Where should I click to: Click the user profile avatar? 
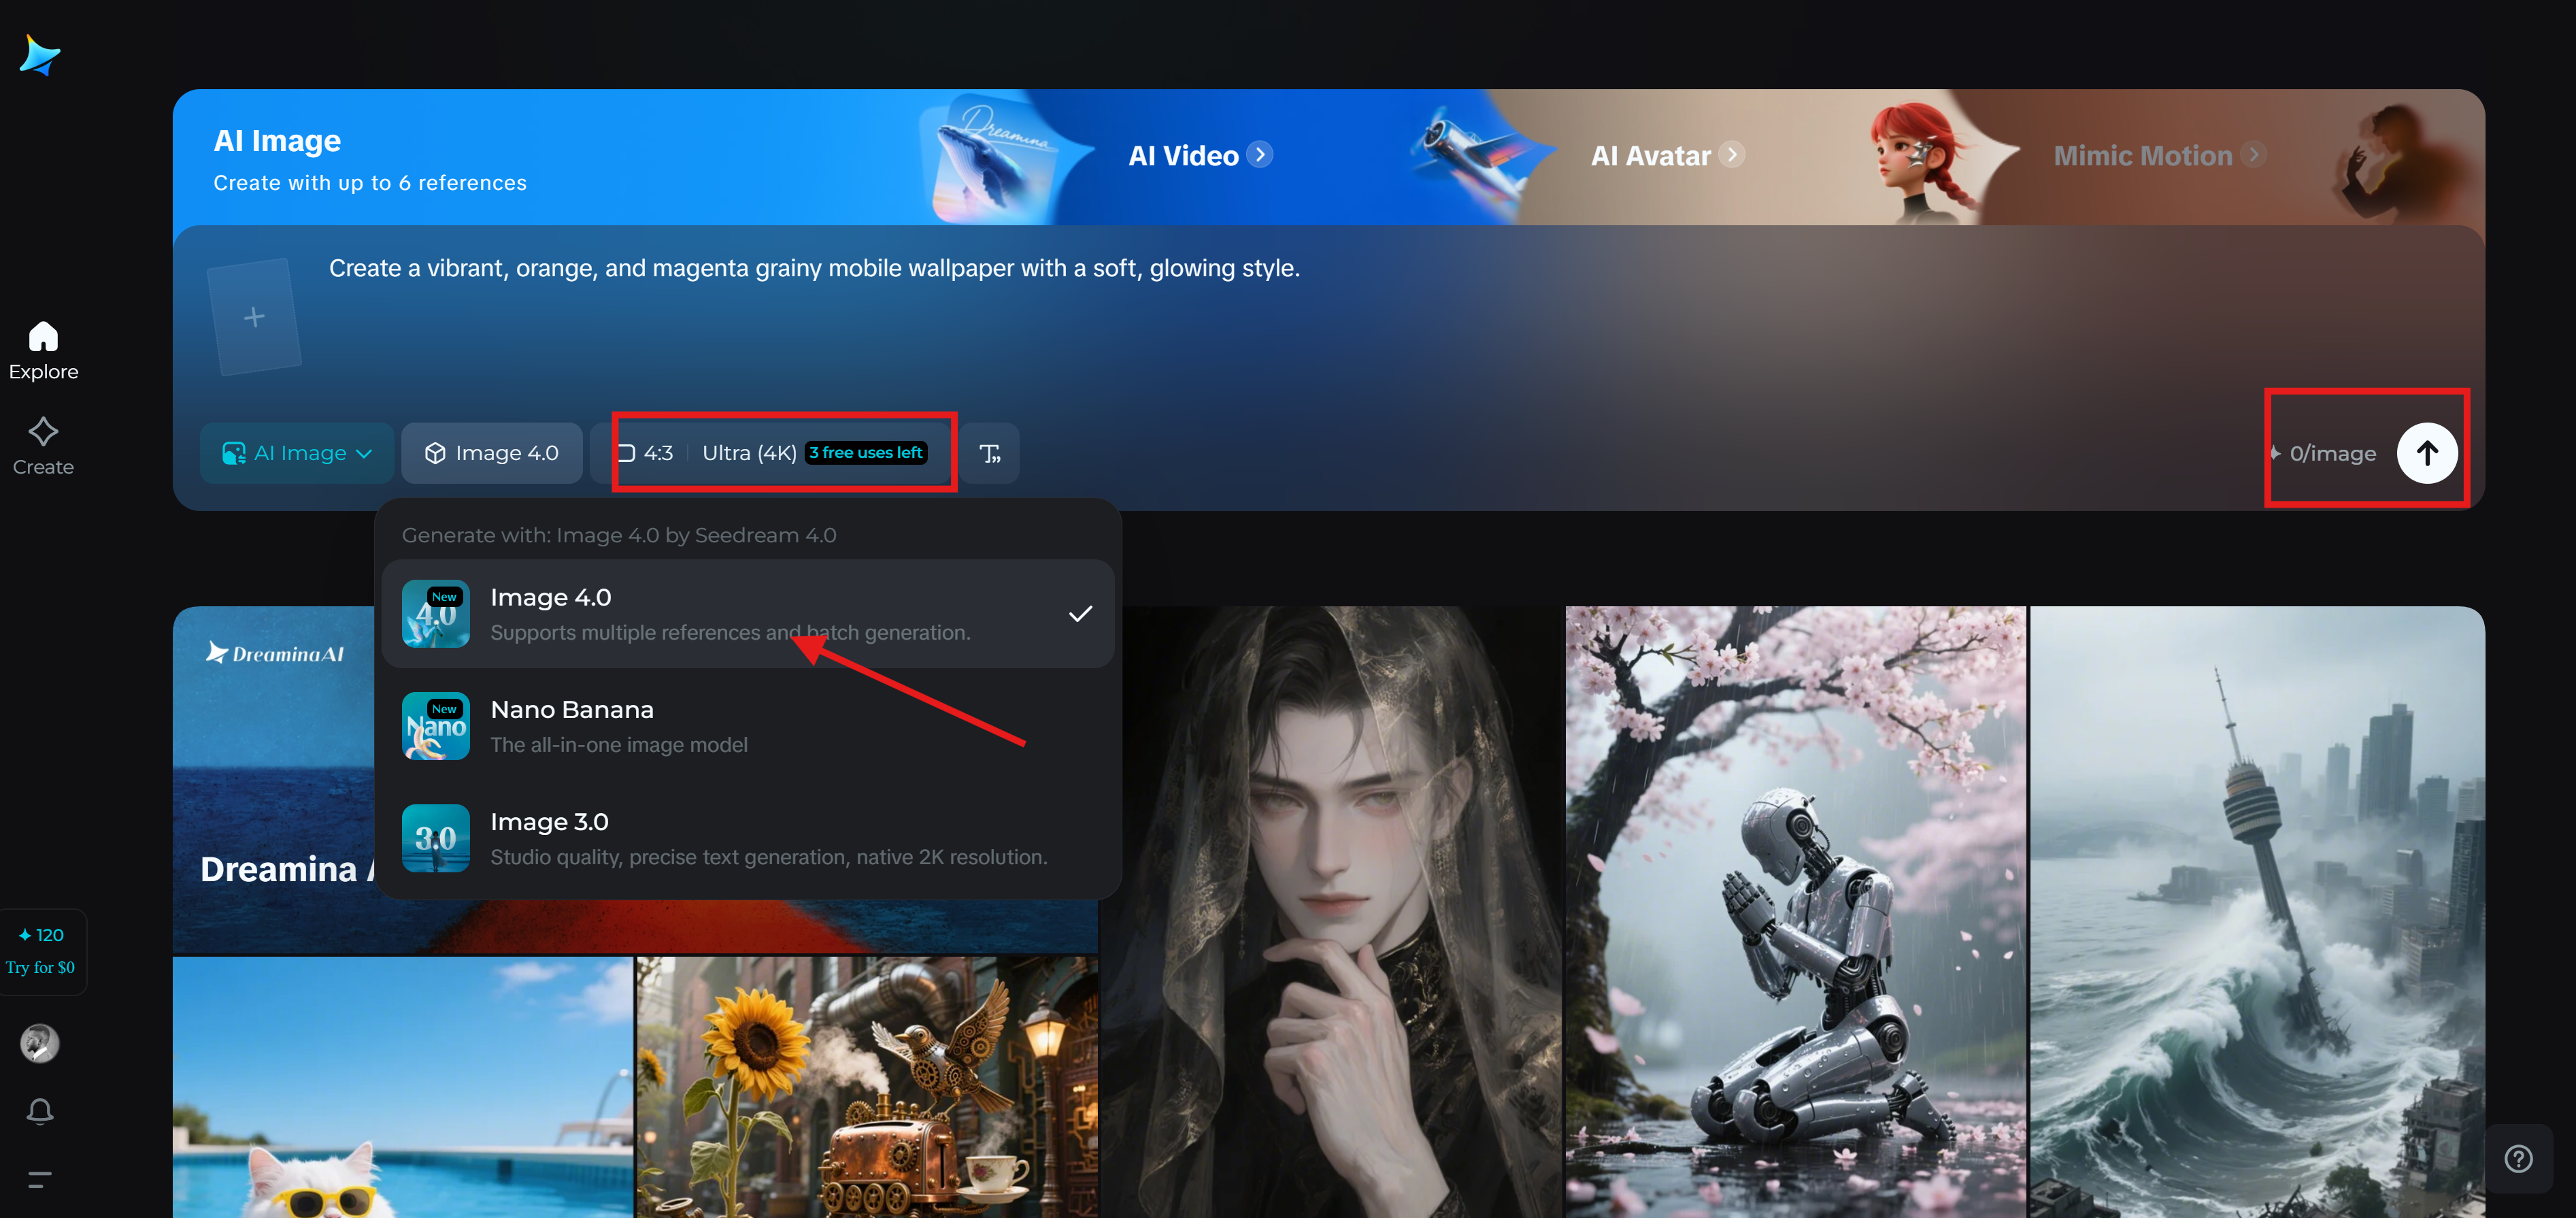[x=40, y=1043]
